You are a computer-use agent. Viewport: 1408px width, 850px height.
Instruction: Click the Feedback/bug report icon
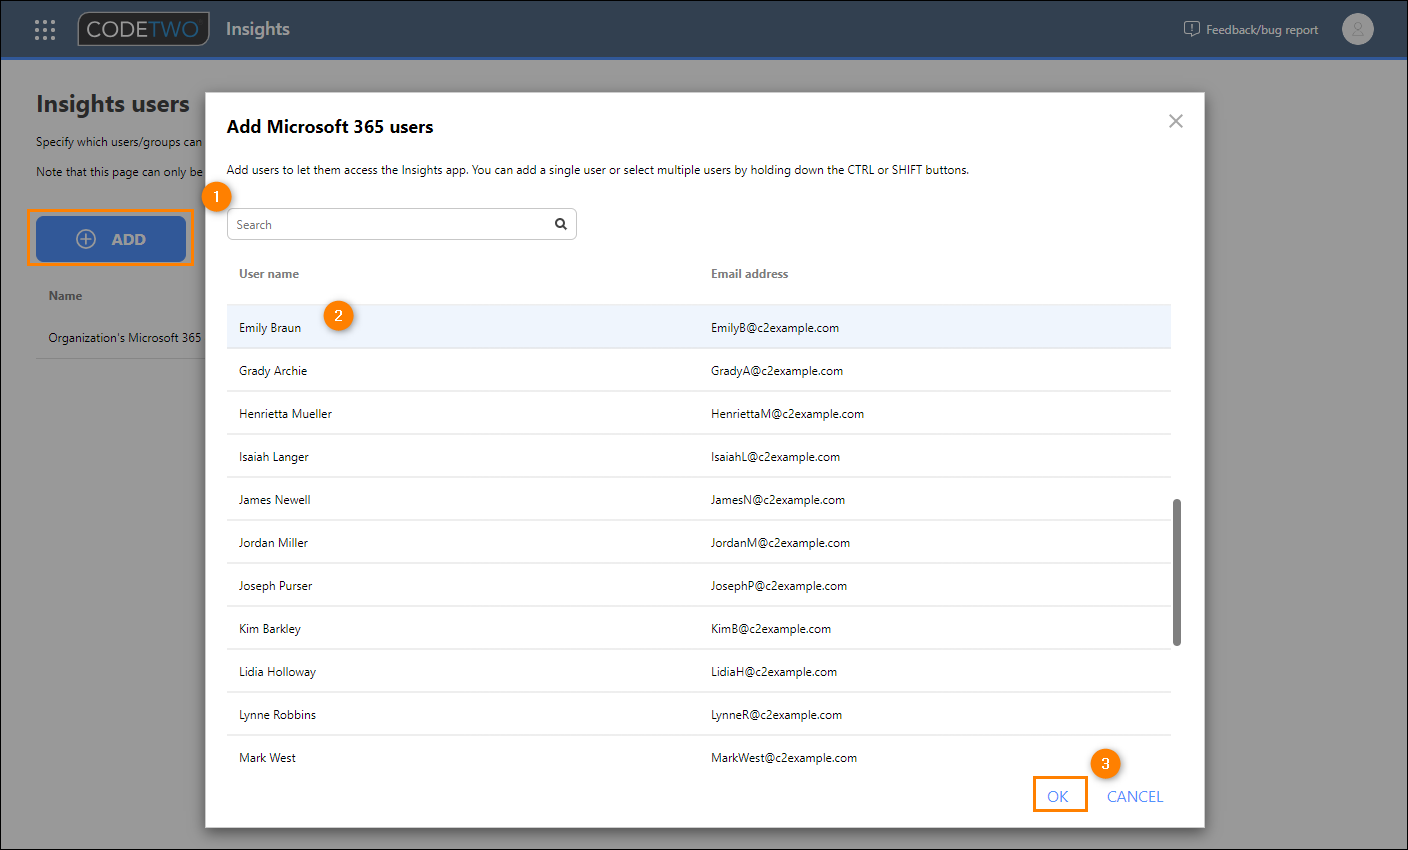tap(1191, 29)
